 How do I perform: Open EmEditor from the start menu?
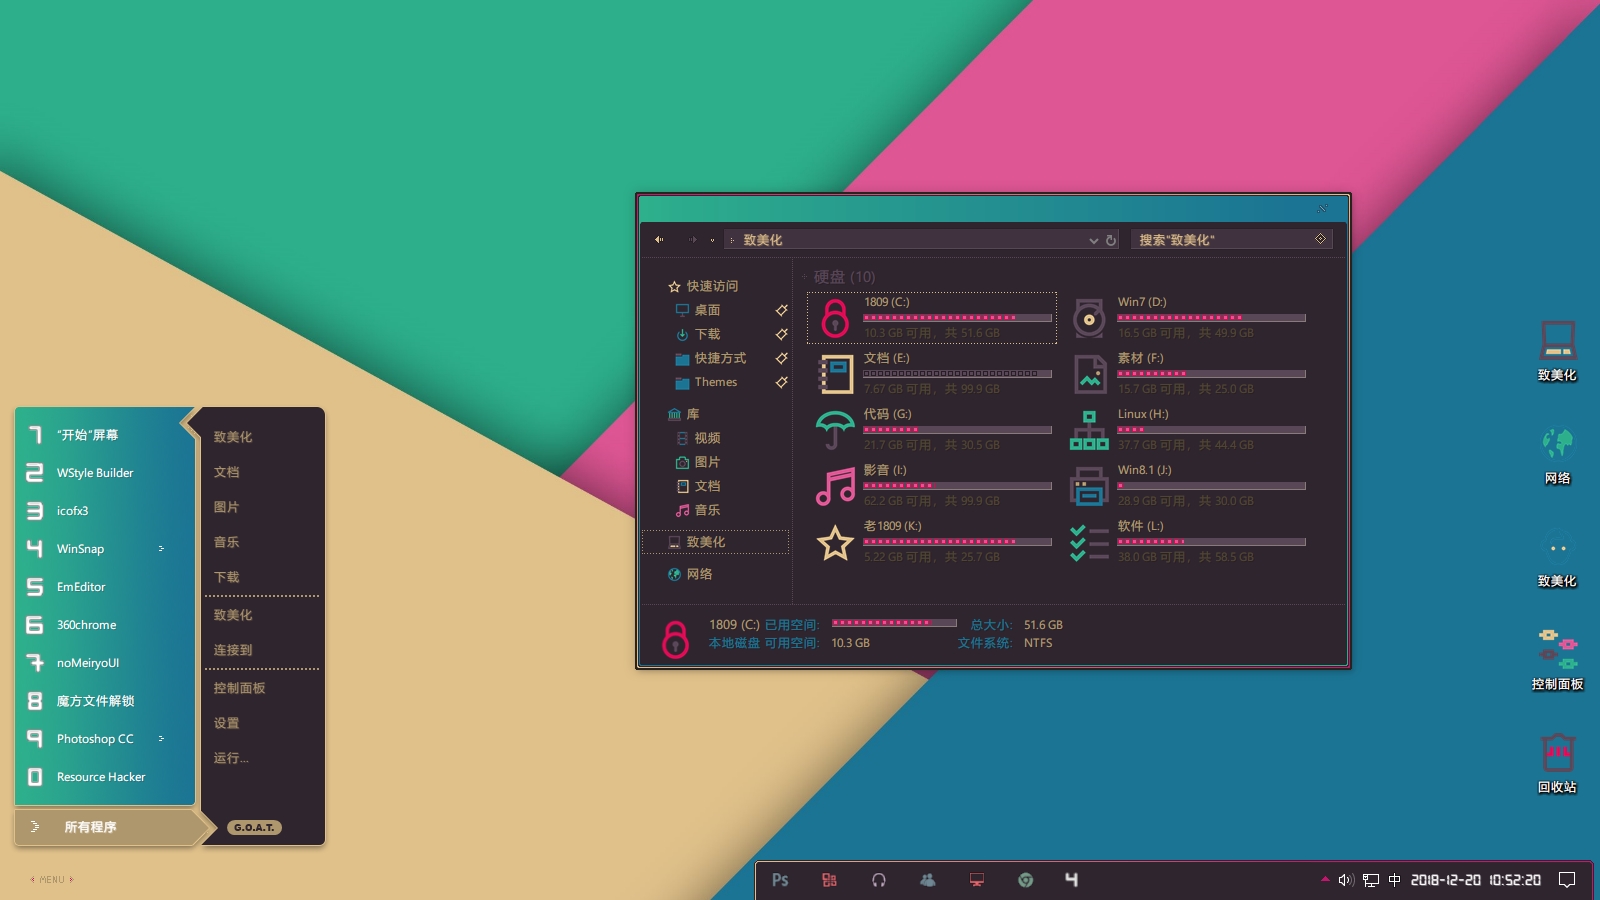pyautogui.click(x=81, y=587)
